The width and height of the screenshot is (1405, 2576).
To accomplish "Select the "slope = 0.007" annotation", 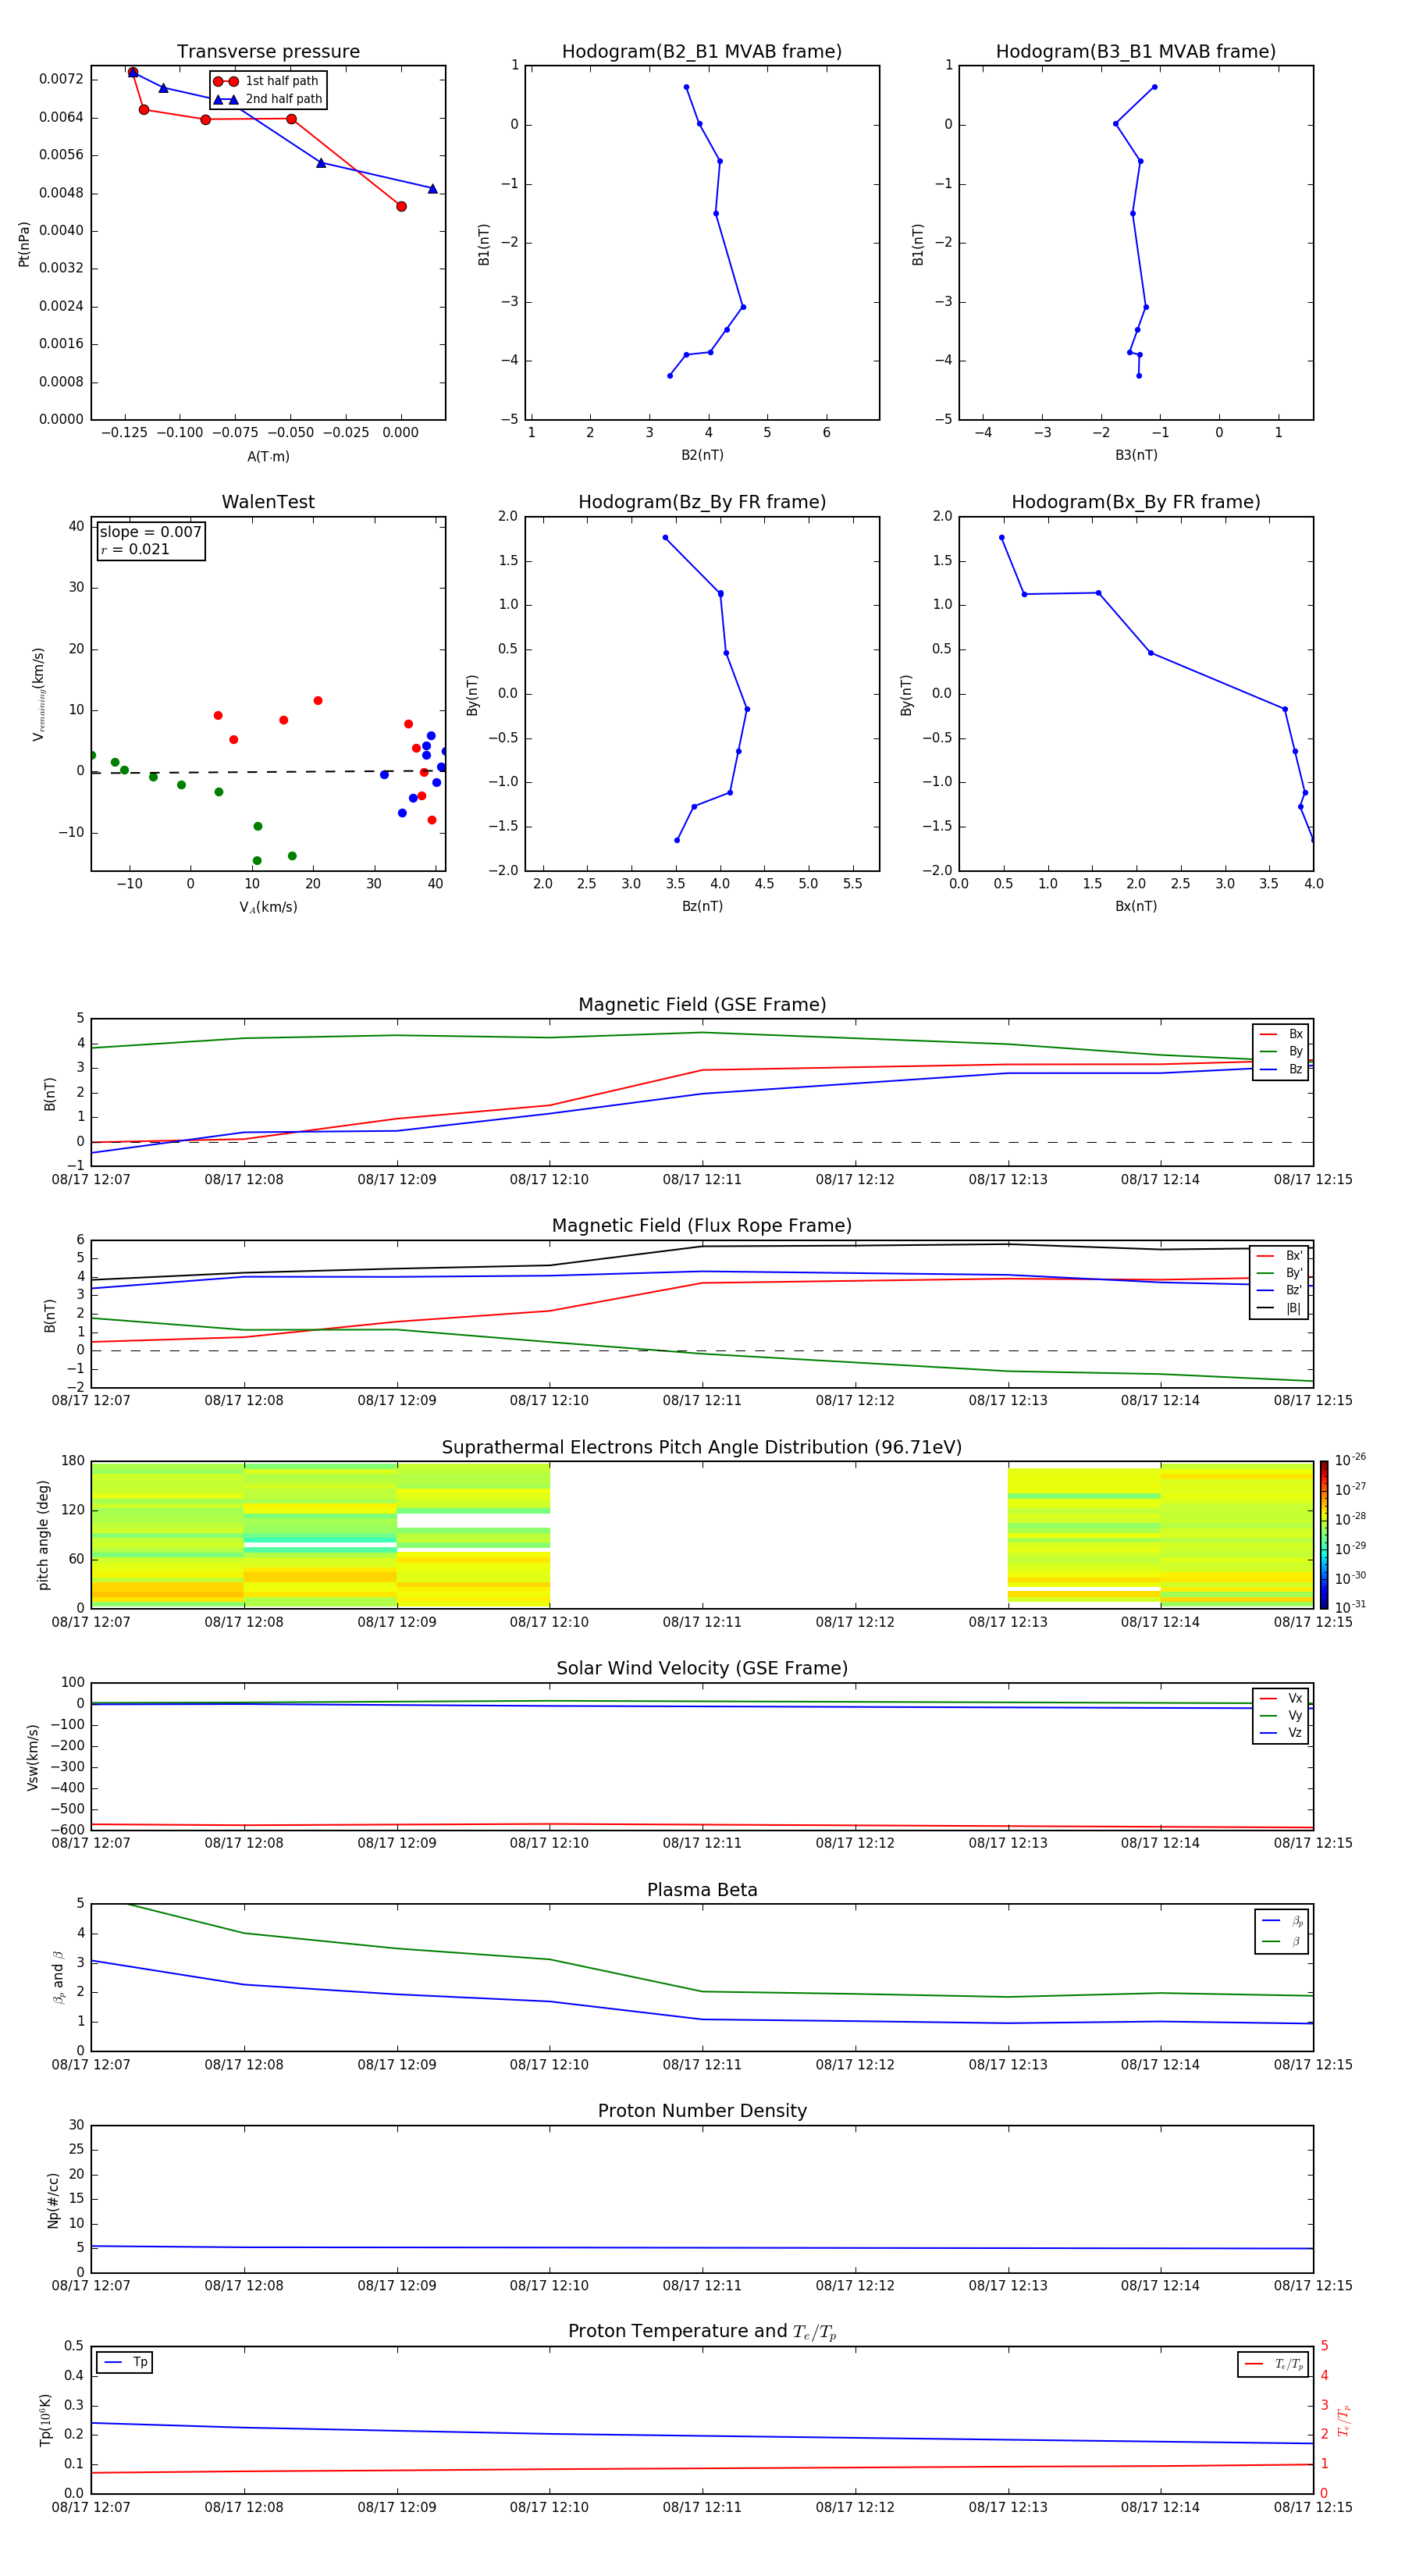I will click(x=150, y=532).
